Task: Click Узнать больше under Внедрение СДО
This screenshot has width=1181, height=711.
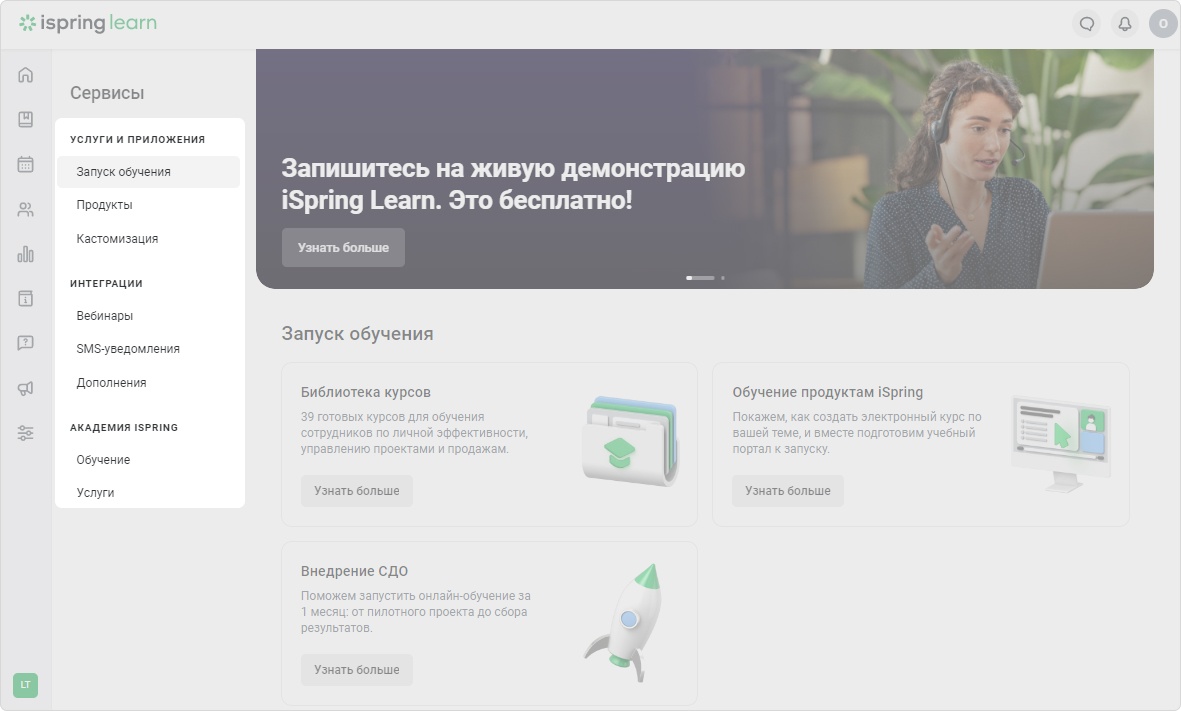Action: 357,670
